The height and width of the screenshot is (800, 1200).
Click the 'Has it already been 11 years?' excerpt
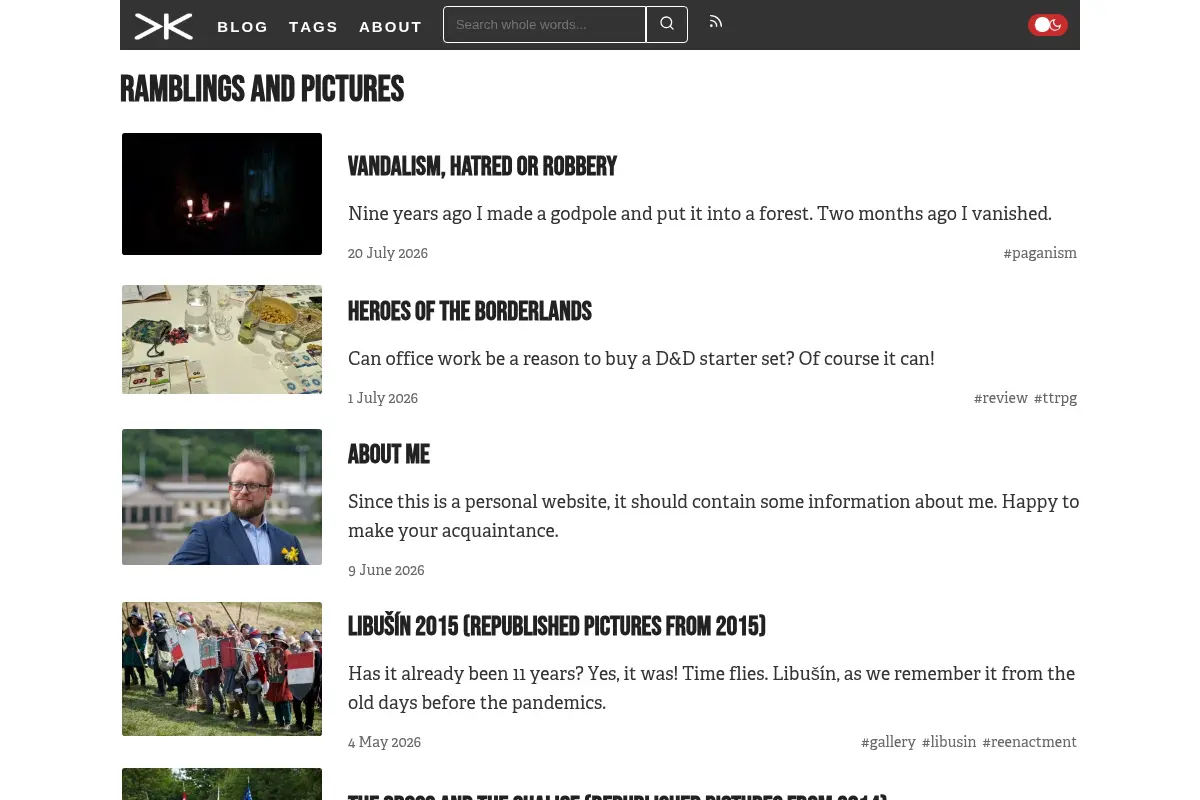coord(712,688)
